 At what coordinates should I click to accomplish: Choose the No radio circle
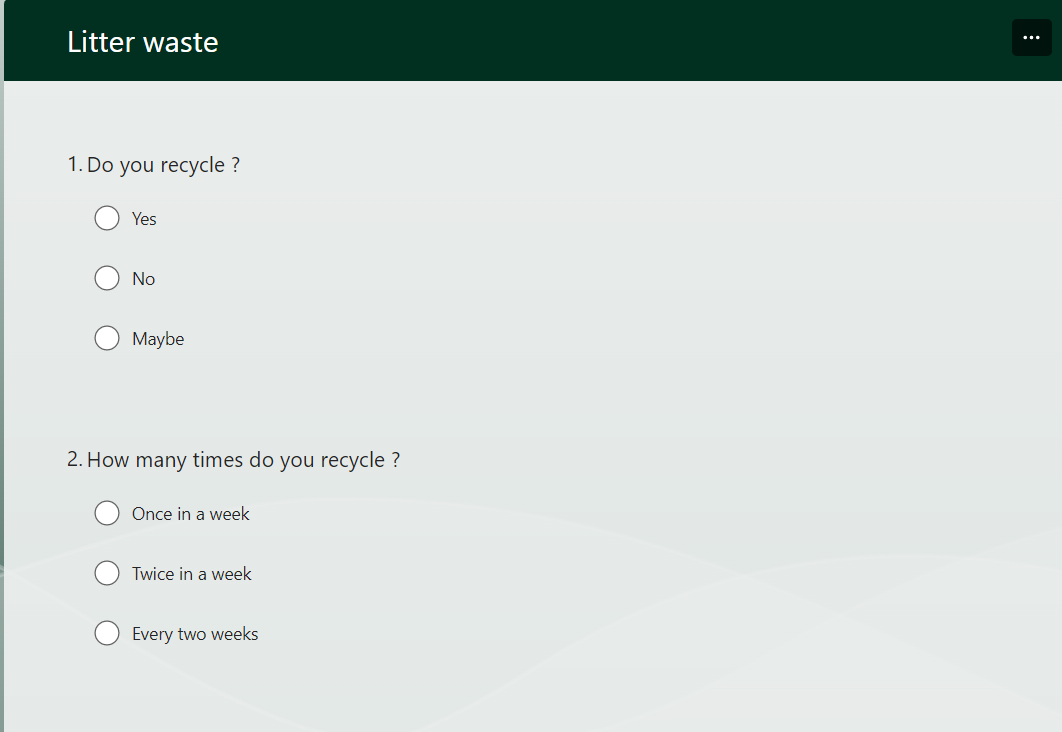pos(107,278)
